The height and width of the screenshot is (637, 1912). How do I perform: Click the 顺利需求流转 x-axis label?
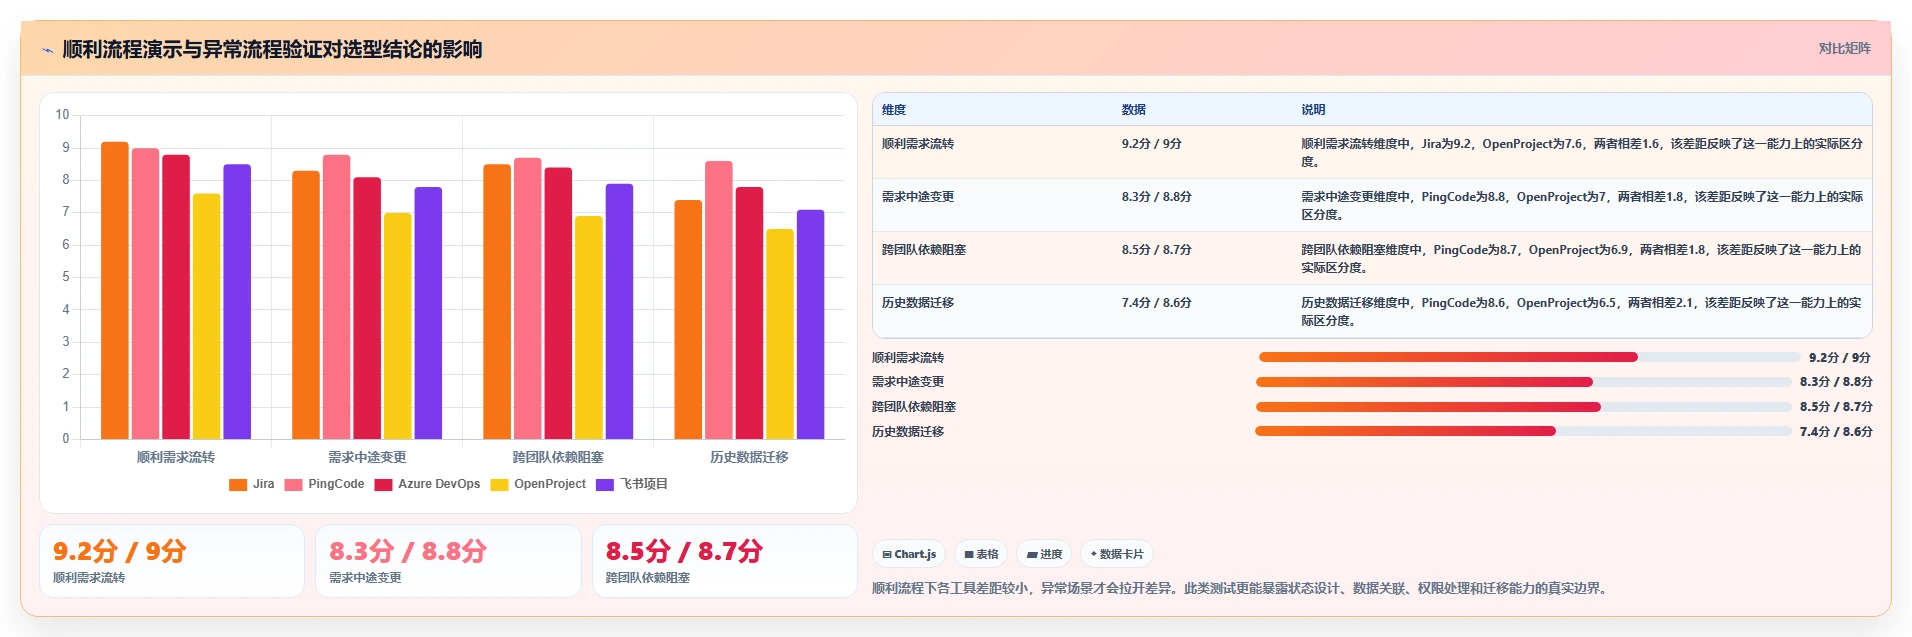click(176, 457)
